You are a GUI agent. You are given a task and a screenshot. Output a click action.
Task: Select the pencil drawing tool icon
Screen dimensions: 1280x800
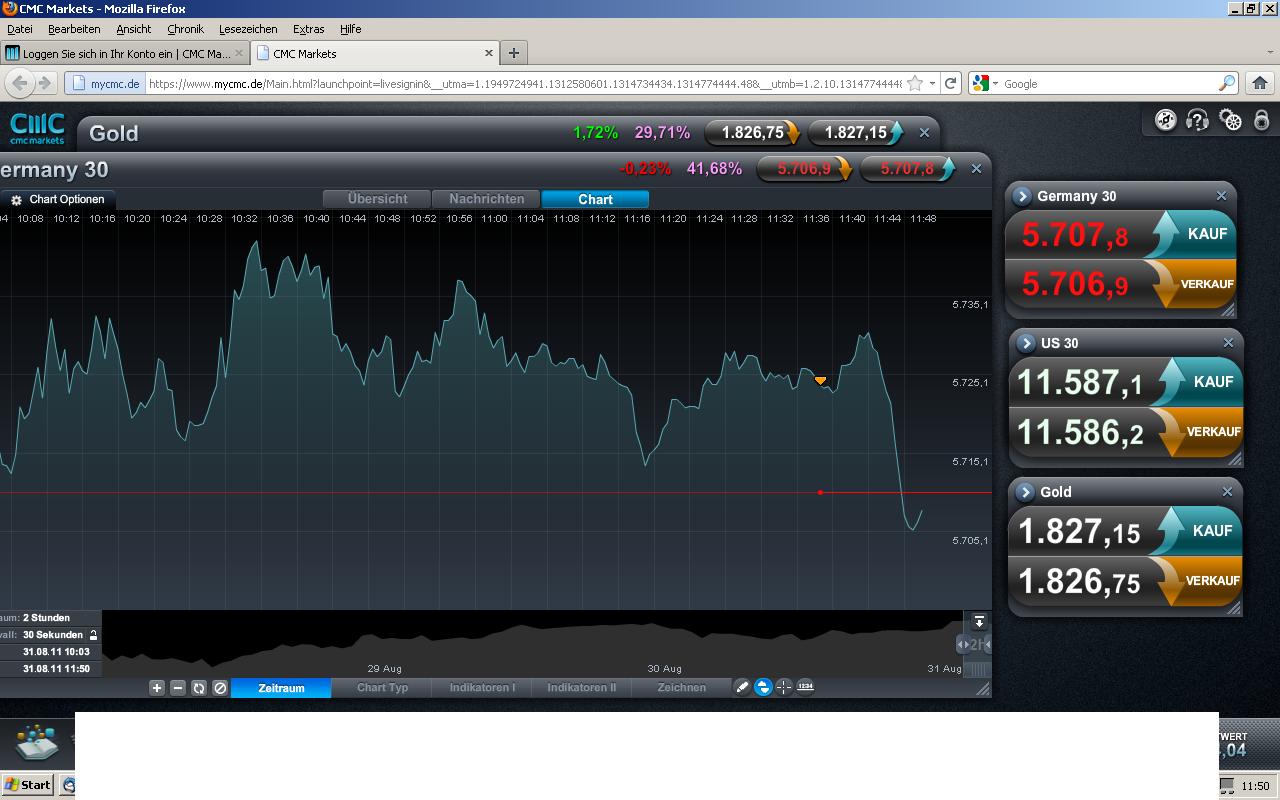click(742, 687)
